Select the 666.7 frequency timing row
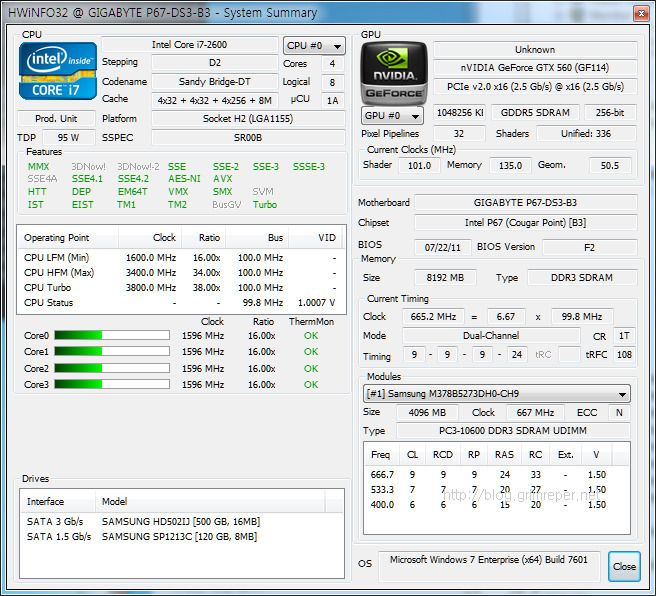This screenshot has width=656, height=596. (496, 475)
